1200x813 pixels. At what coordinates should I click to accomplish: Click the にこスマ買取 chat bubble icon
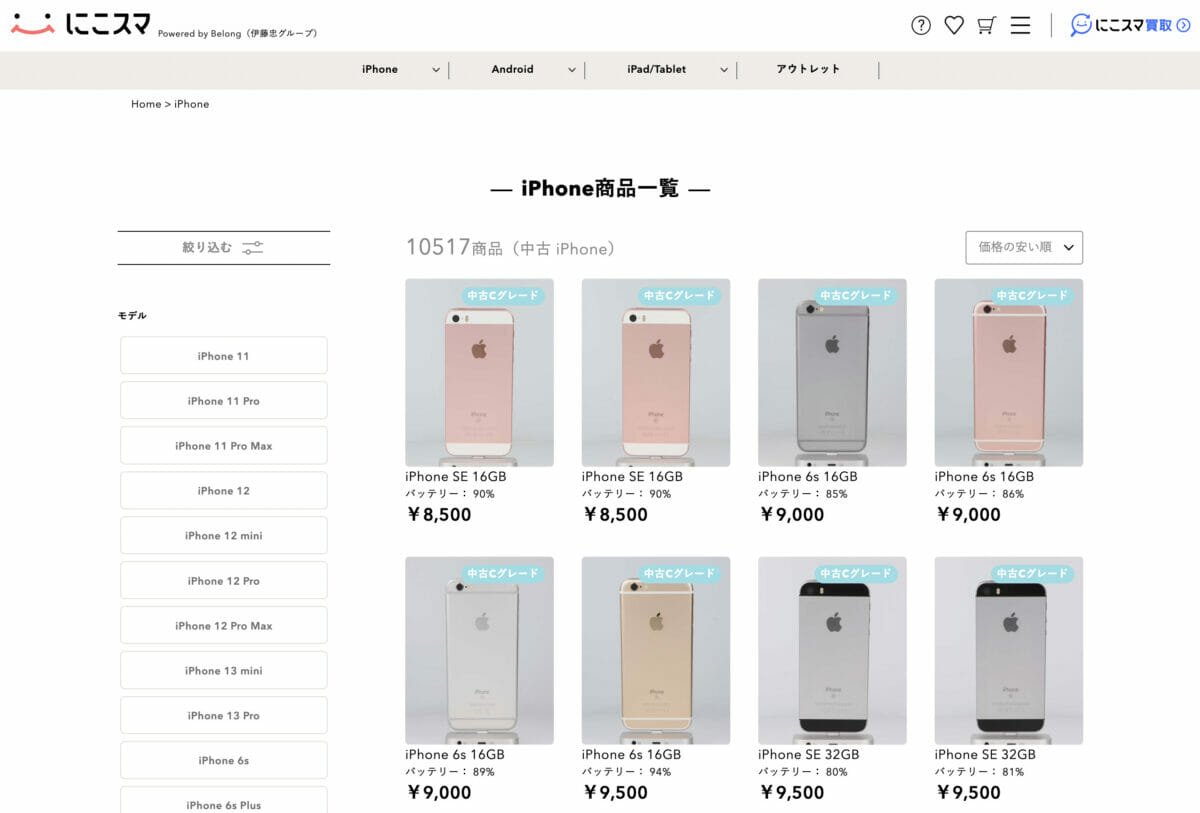(1081, 25)
